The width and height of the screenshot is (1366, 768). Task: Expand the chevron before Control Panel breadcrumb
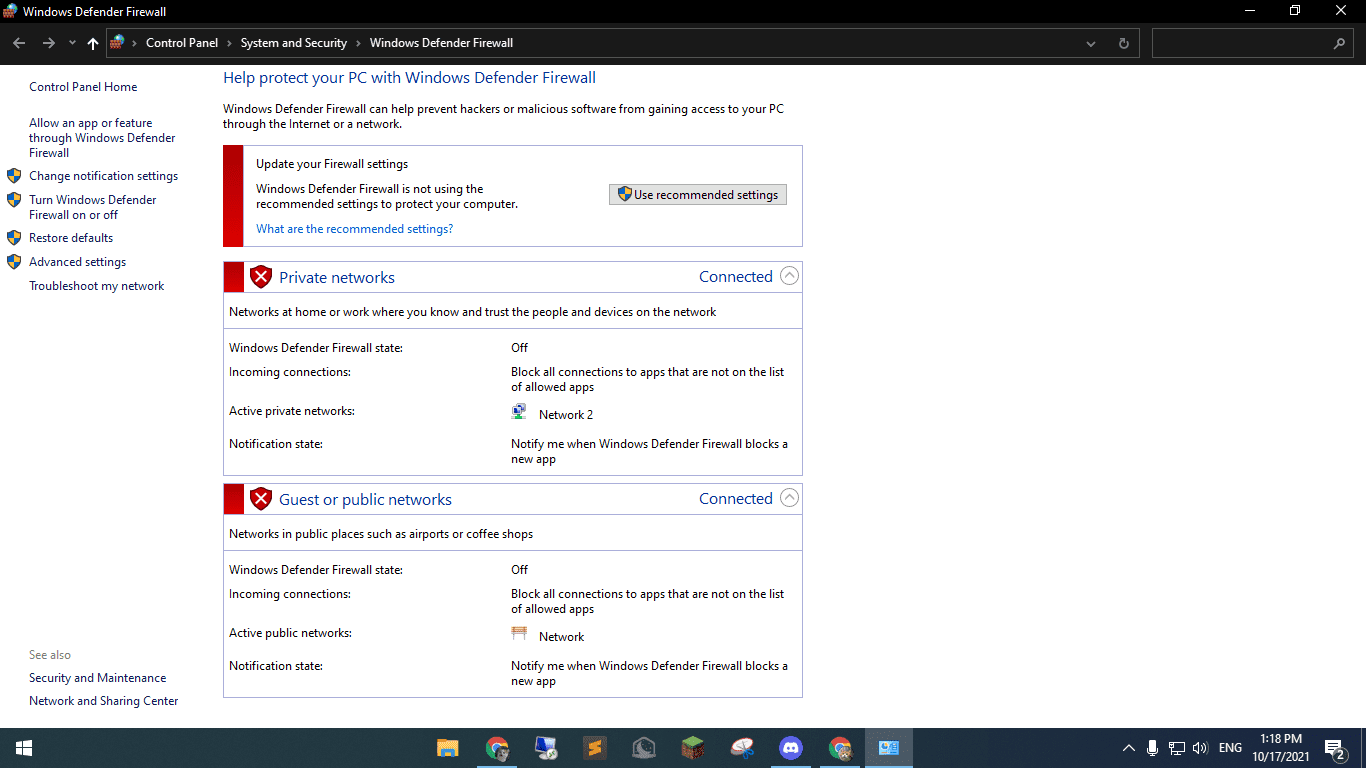[135, 43]
